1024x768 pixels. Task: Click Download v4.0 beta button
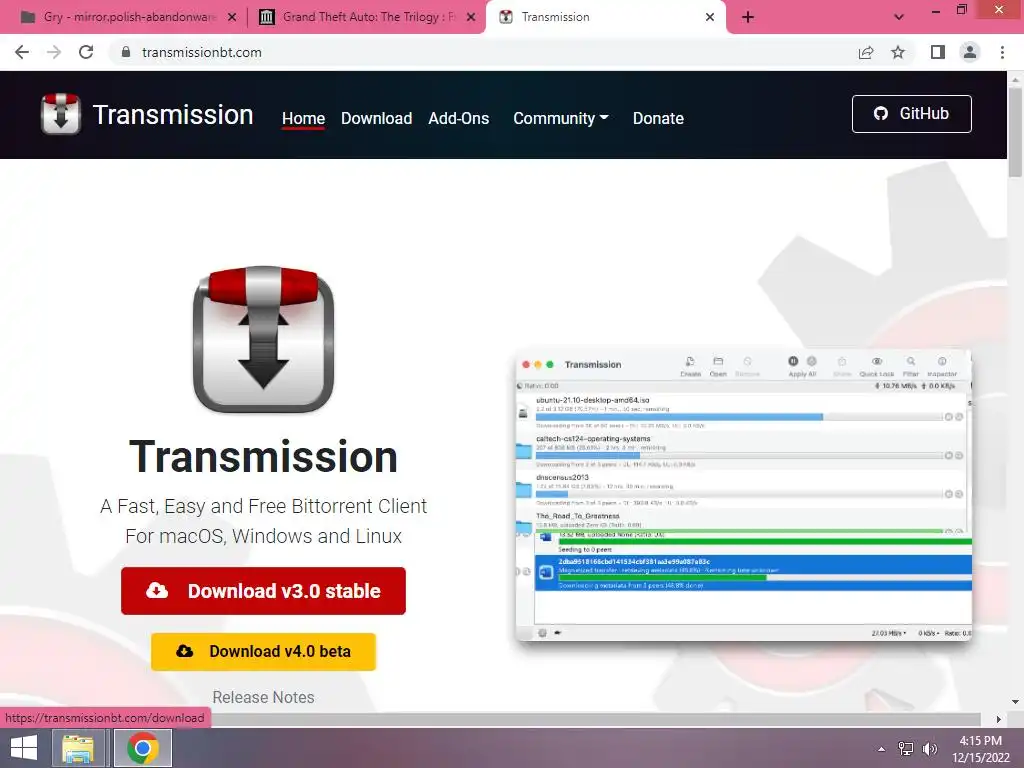pyautogui.click(x=263, y=651)
